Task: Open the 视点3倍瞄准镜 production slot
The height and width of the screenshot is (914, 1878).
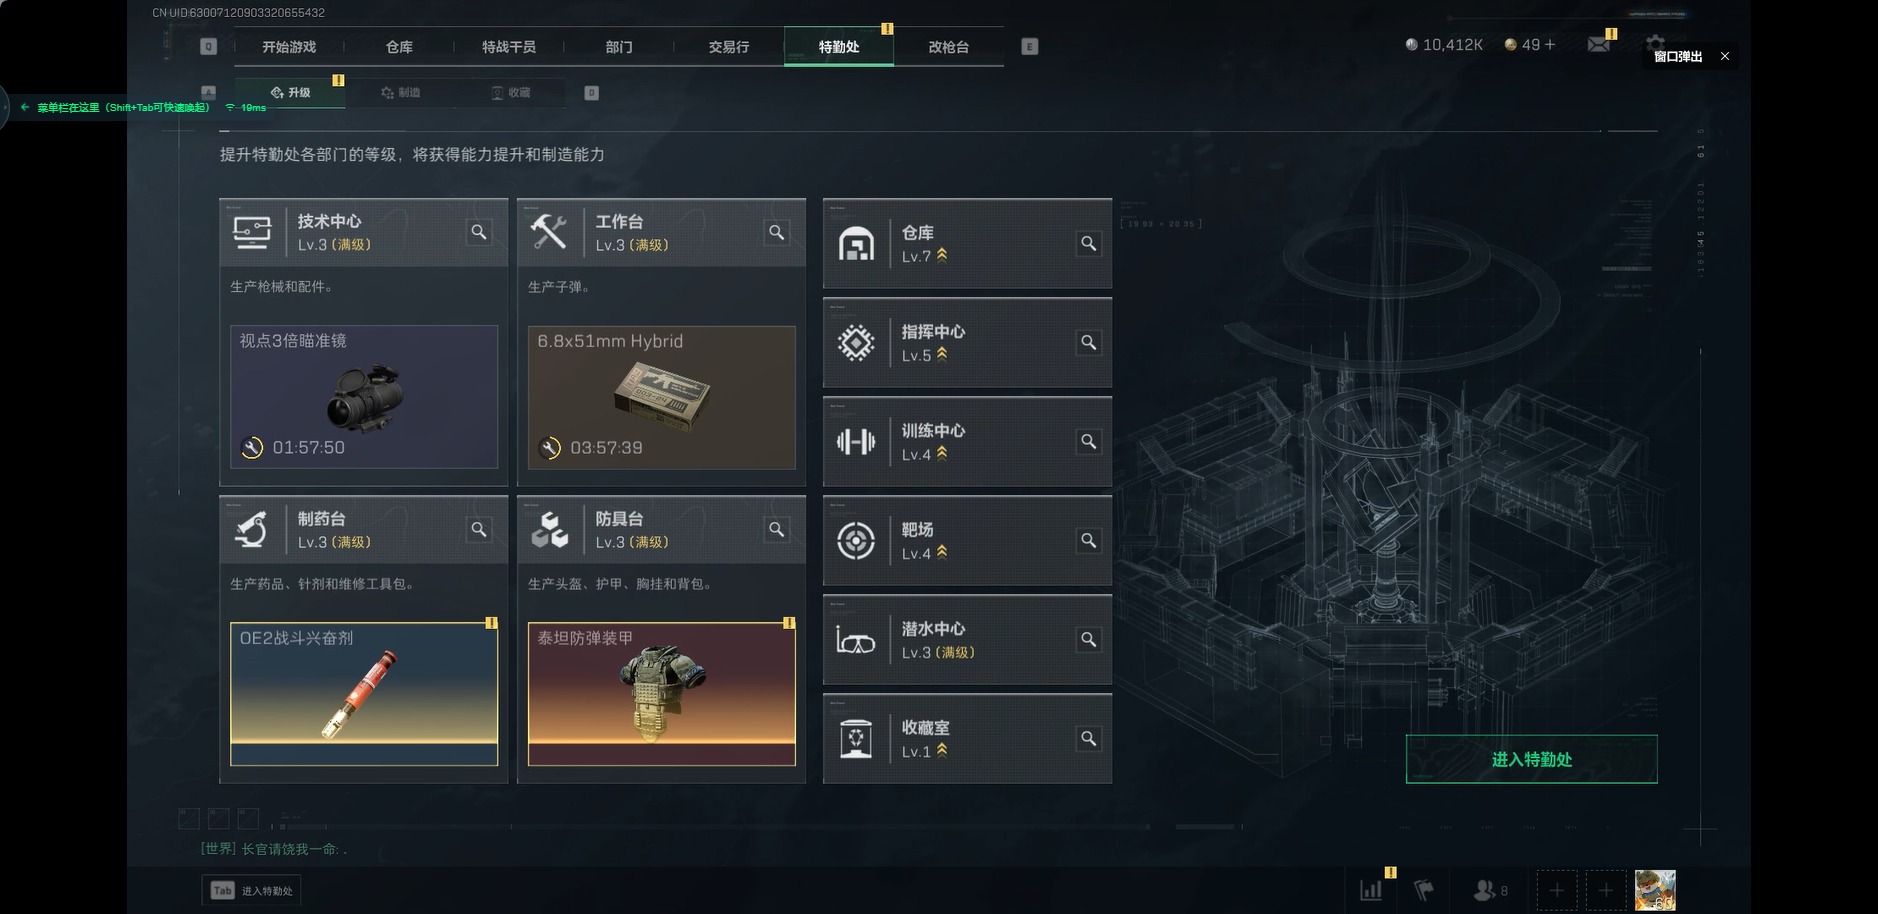Action: click(x=364, y=397)
